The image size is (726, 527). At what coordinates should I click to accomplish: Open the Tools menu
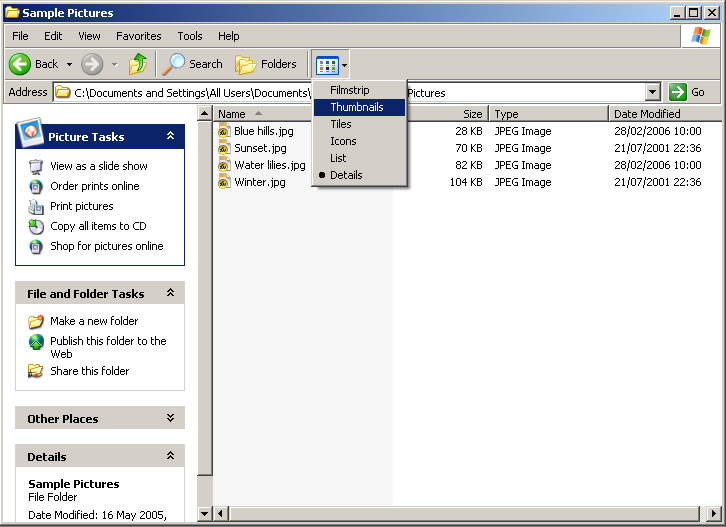click(190, 36)
